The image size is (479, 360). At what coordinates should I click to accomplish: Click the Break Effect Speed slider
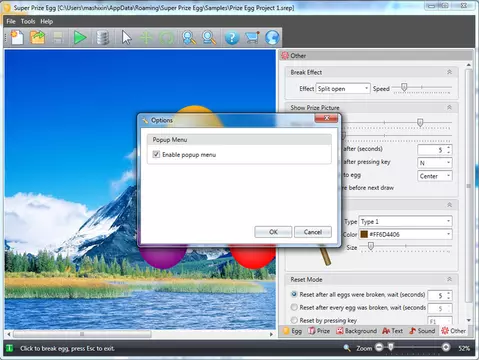422,88
